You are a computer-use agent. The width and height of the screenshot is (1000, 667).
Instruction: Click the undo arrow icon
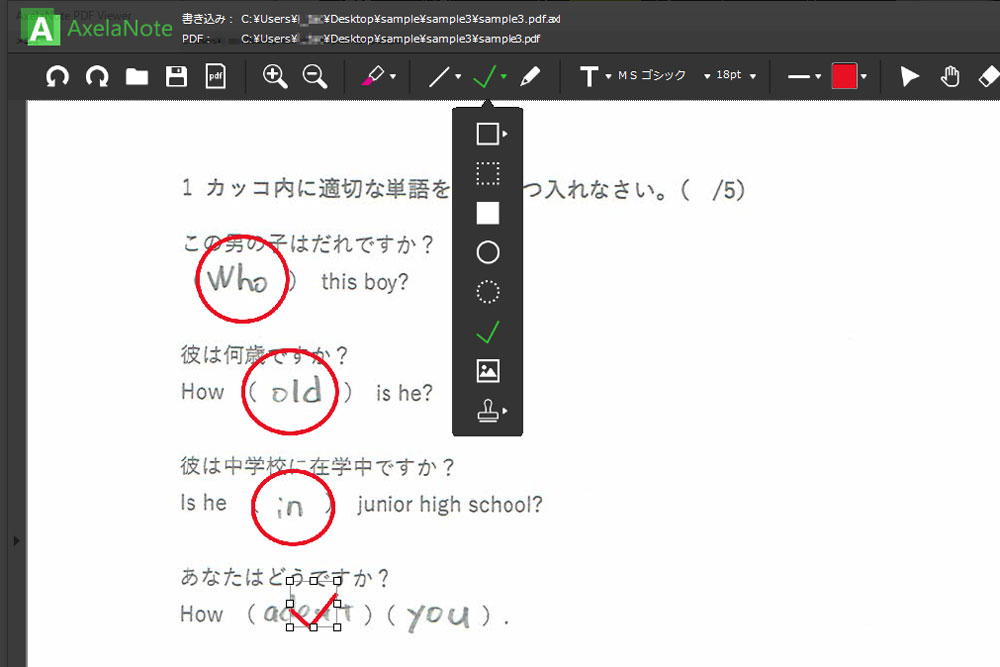tap(57, 77)
